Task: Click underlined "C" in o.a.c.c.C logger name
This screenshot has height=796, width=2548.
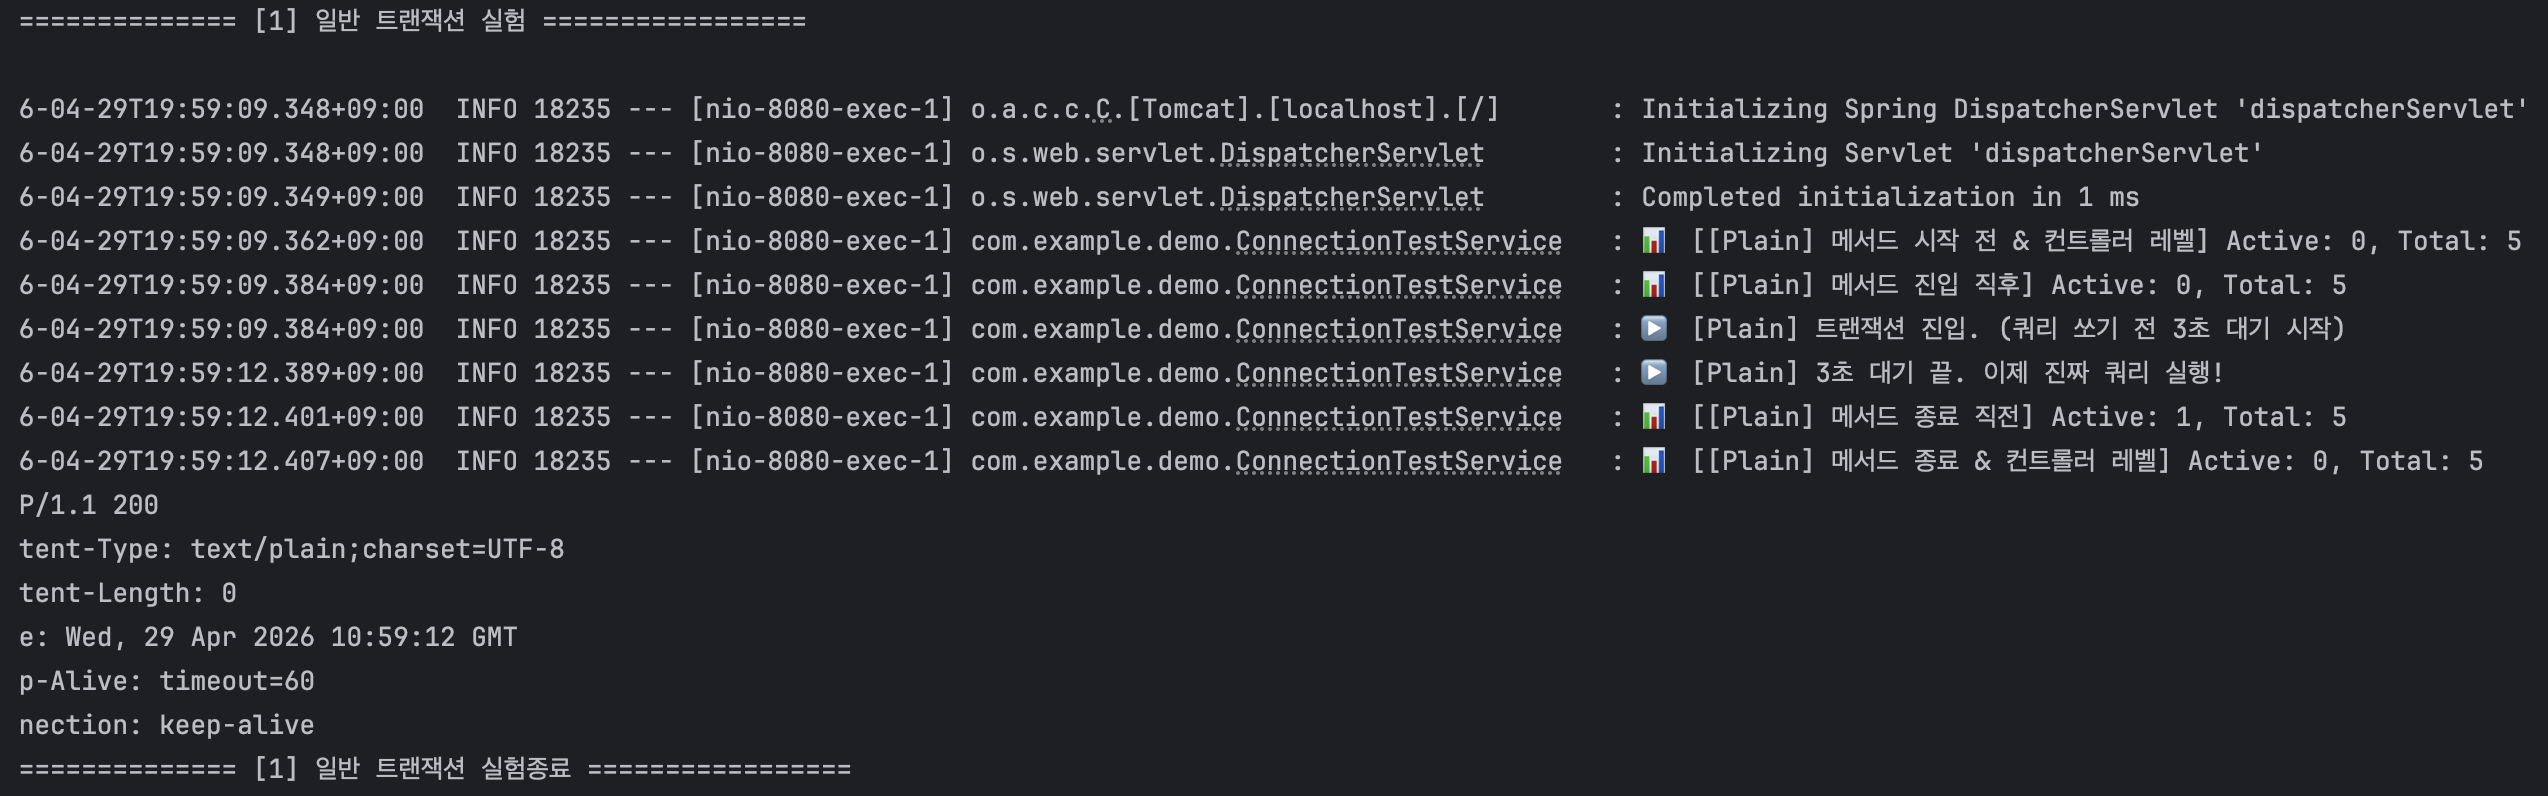Action: coord(1103,109)
